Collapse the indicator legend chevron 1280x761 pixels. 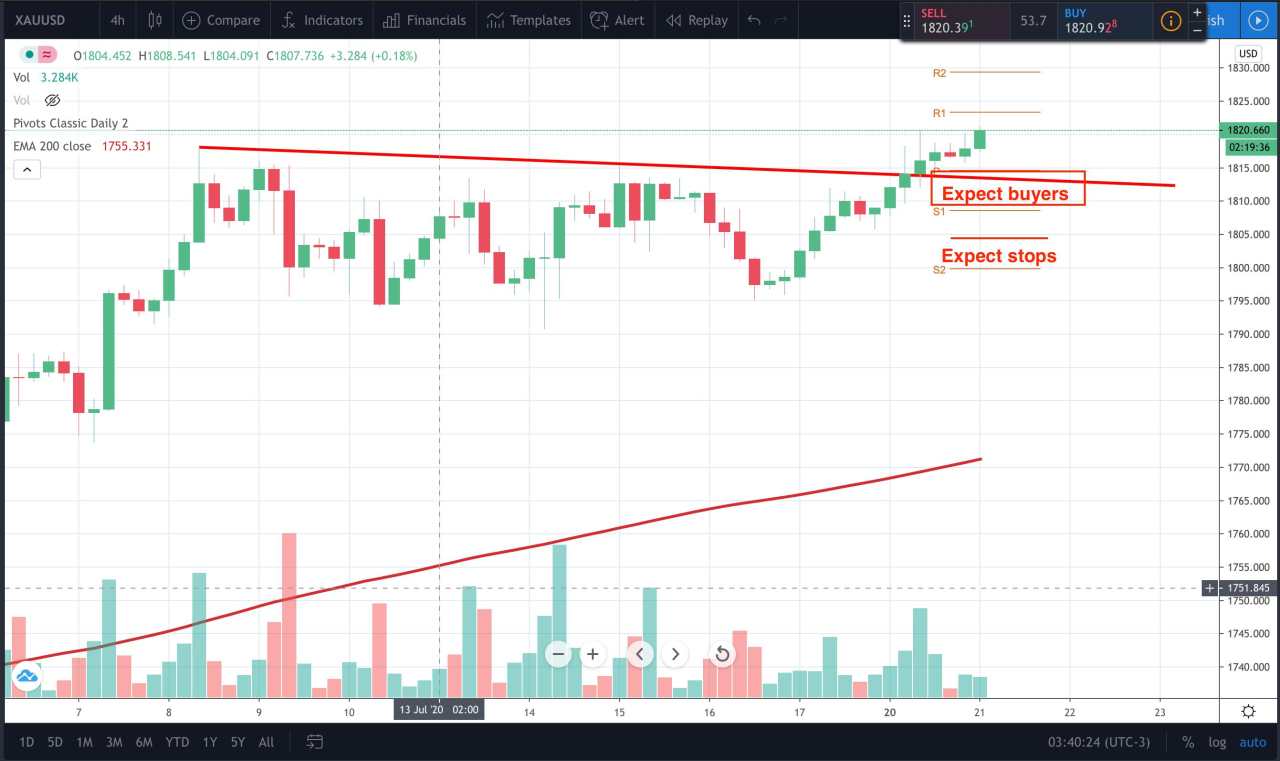[28, 170]
